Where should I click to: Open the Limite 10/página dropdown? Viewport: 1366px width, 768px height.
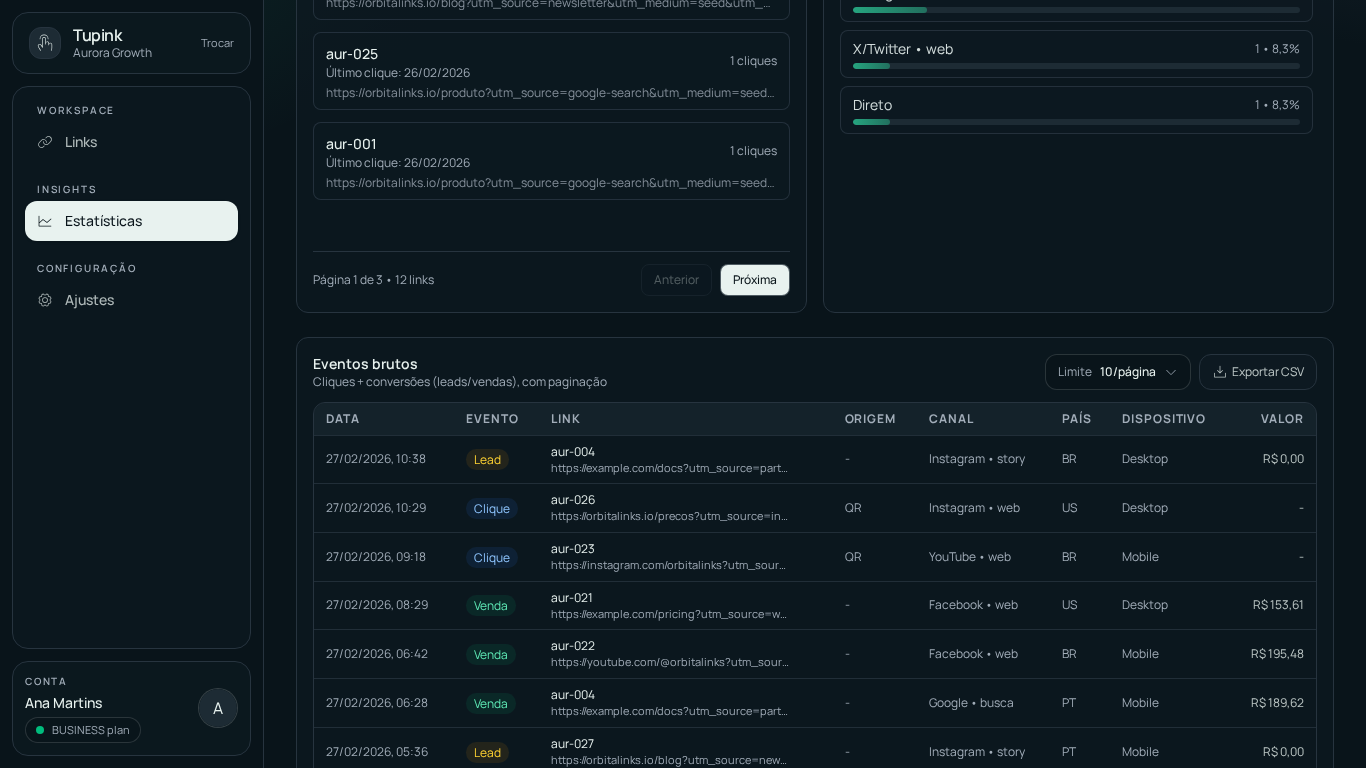coord(1117,372)
